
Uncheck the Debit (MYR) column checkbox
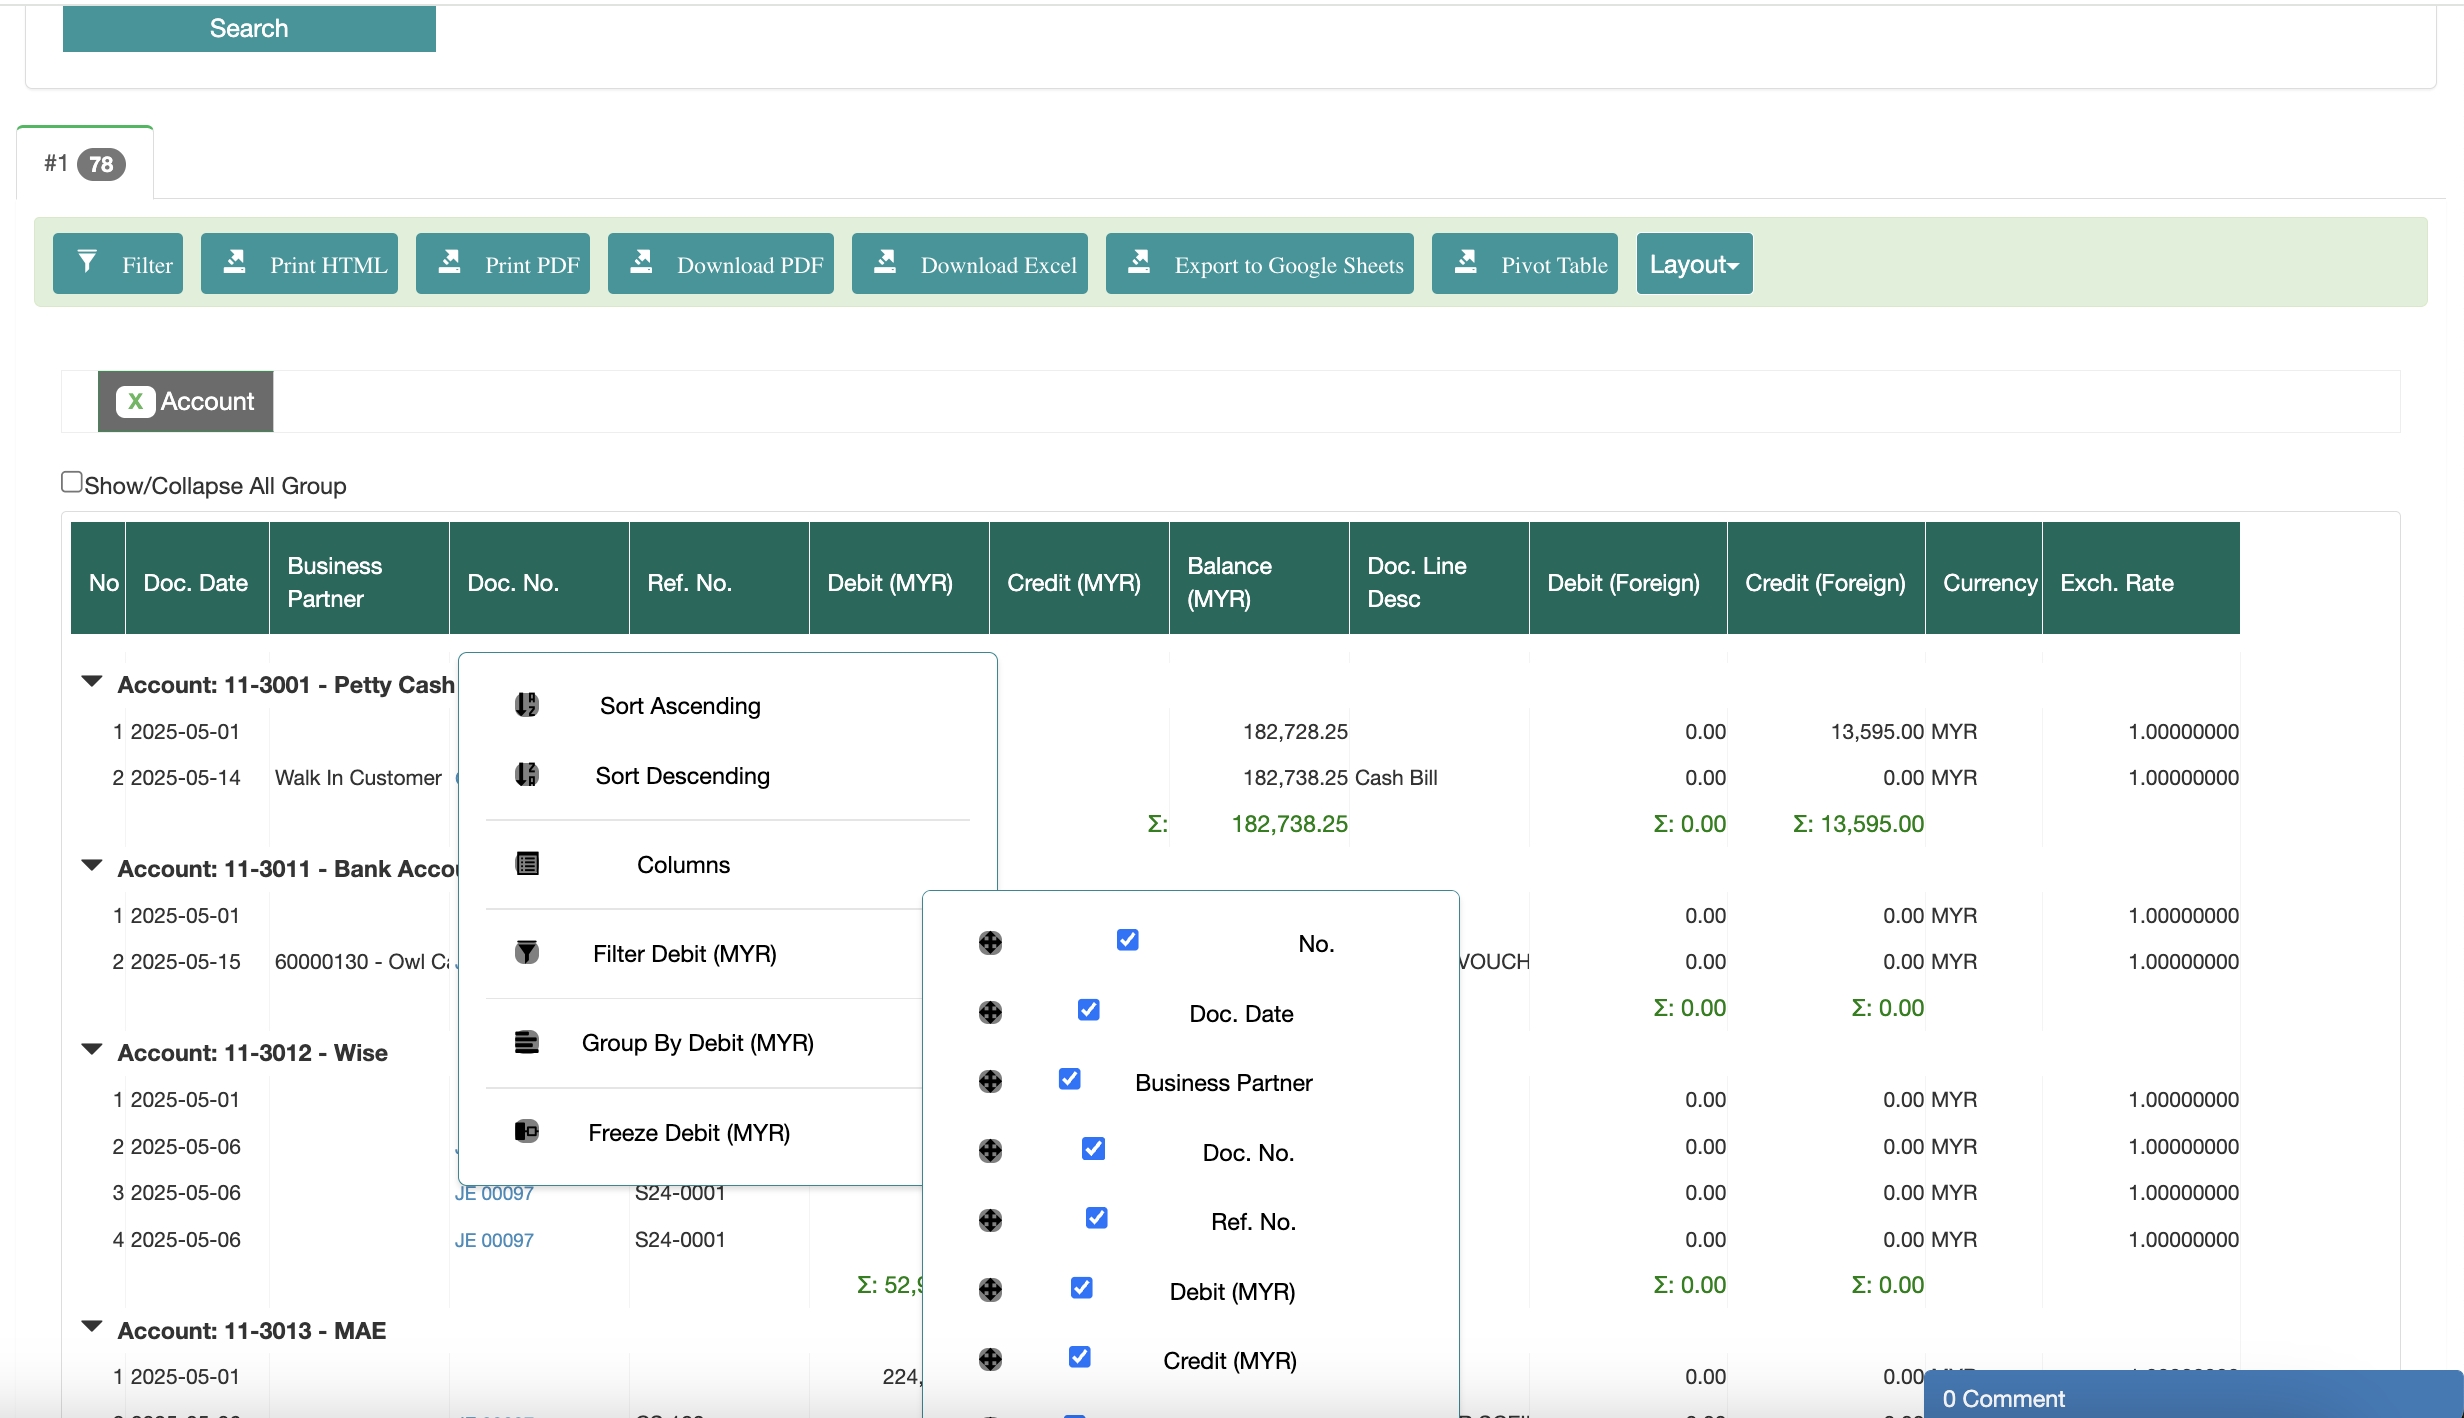pyautogui.click(x=1081, y=1287)
